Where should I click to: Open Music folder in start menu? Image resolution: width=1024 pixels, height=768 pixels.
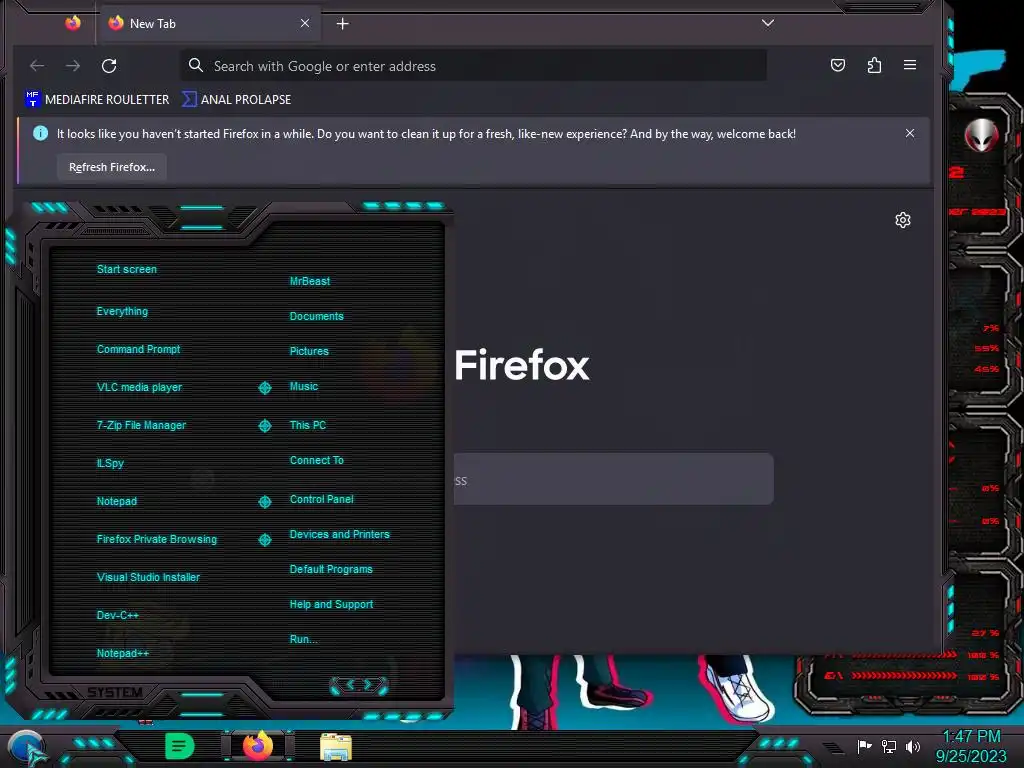(x=304, y=386)
